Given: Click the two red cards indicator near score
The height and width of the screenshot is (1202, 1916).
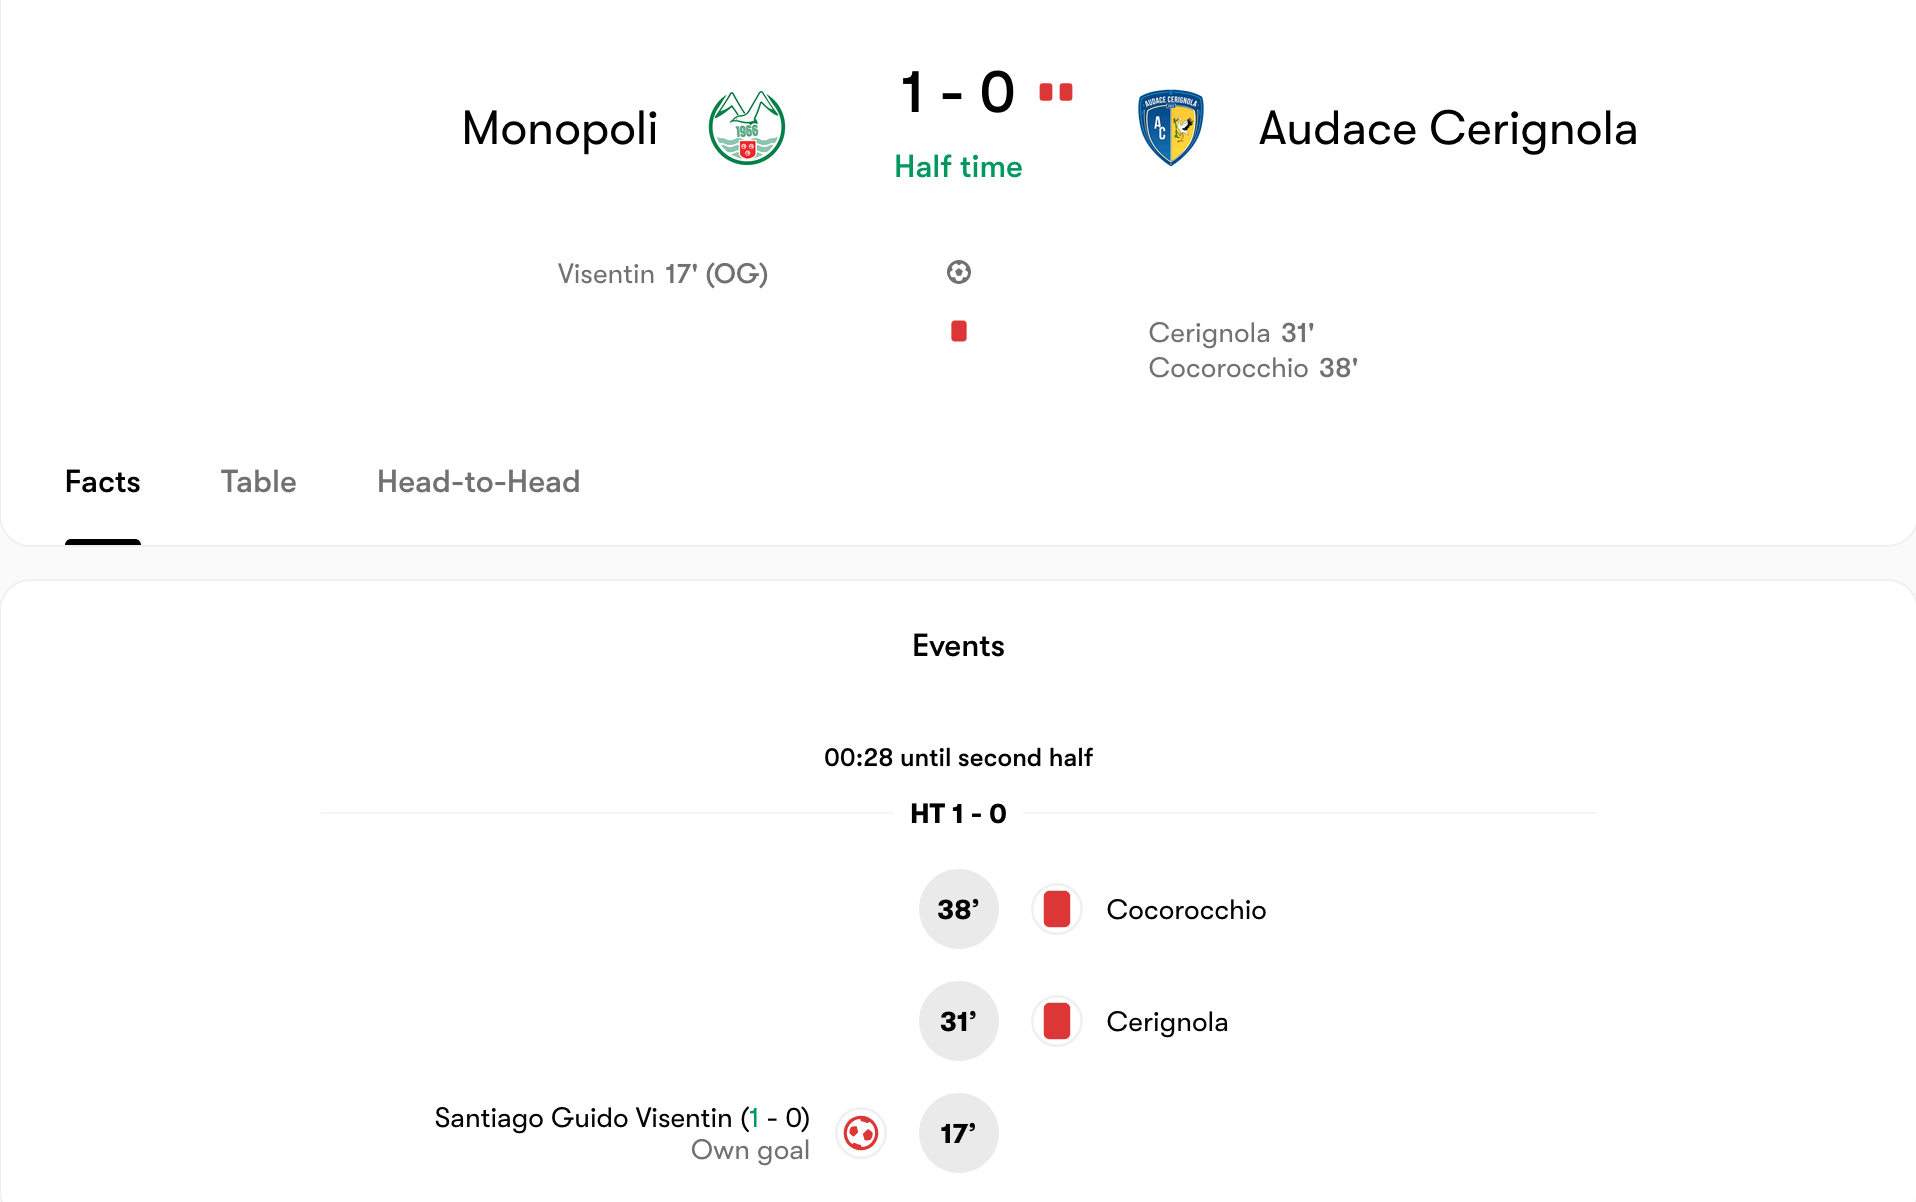Looking at the screenshot, I should click(x=1056, y=92).
